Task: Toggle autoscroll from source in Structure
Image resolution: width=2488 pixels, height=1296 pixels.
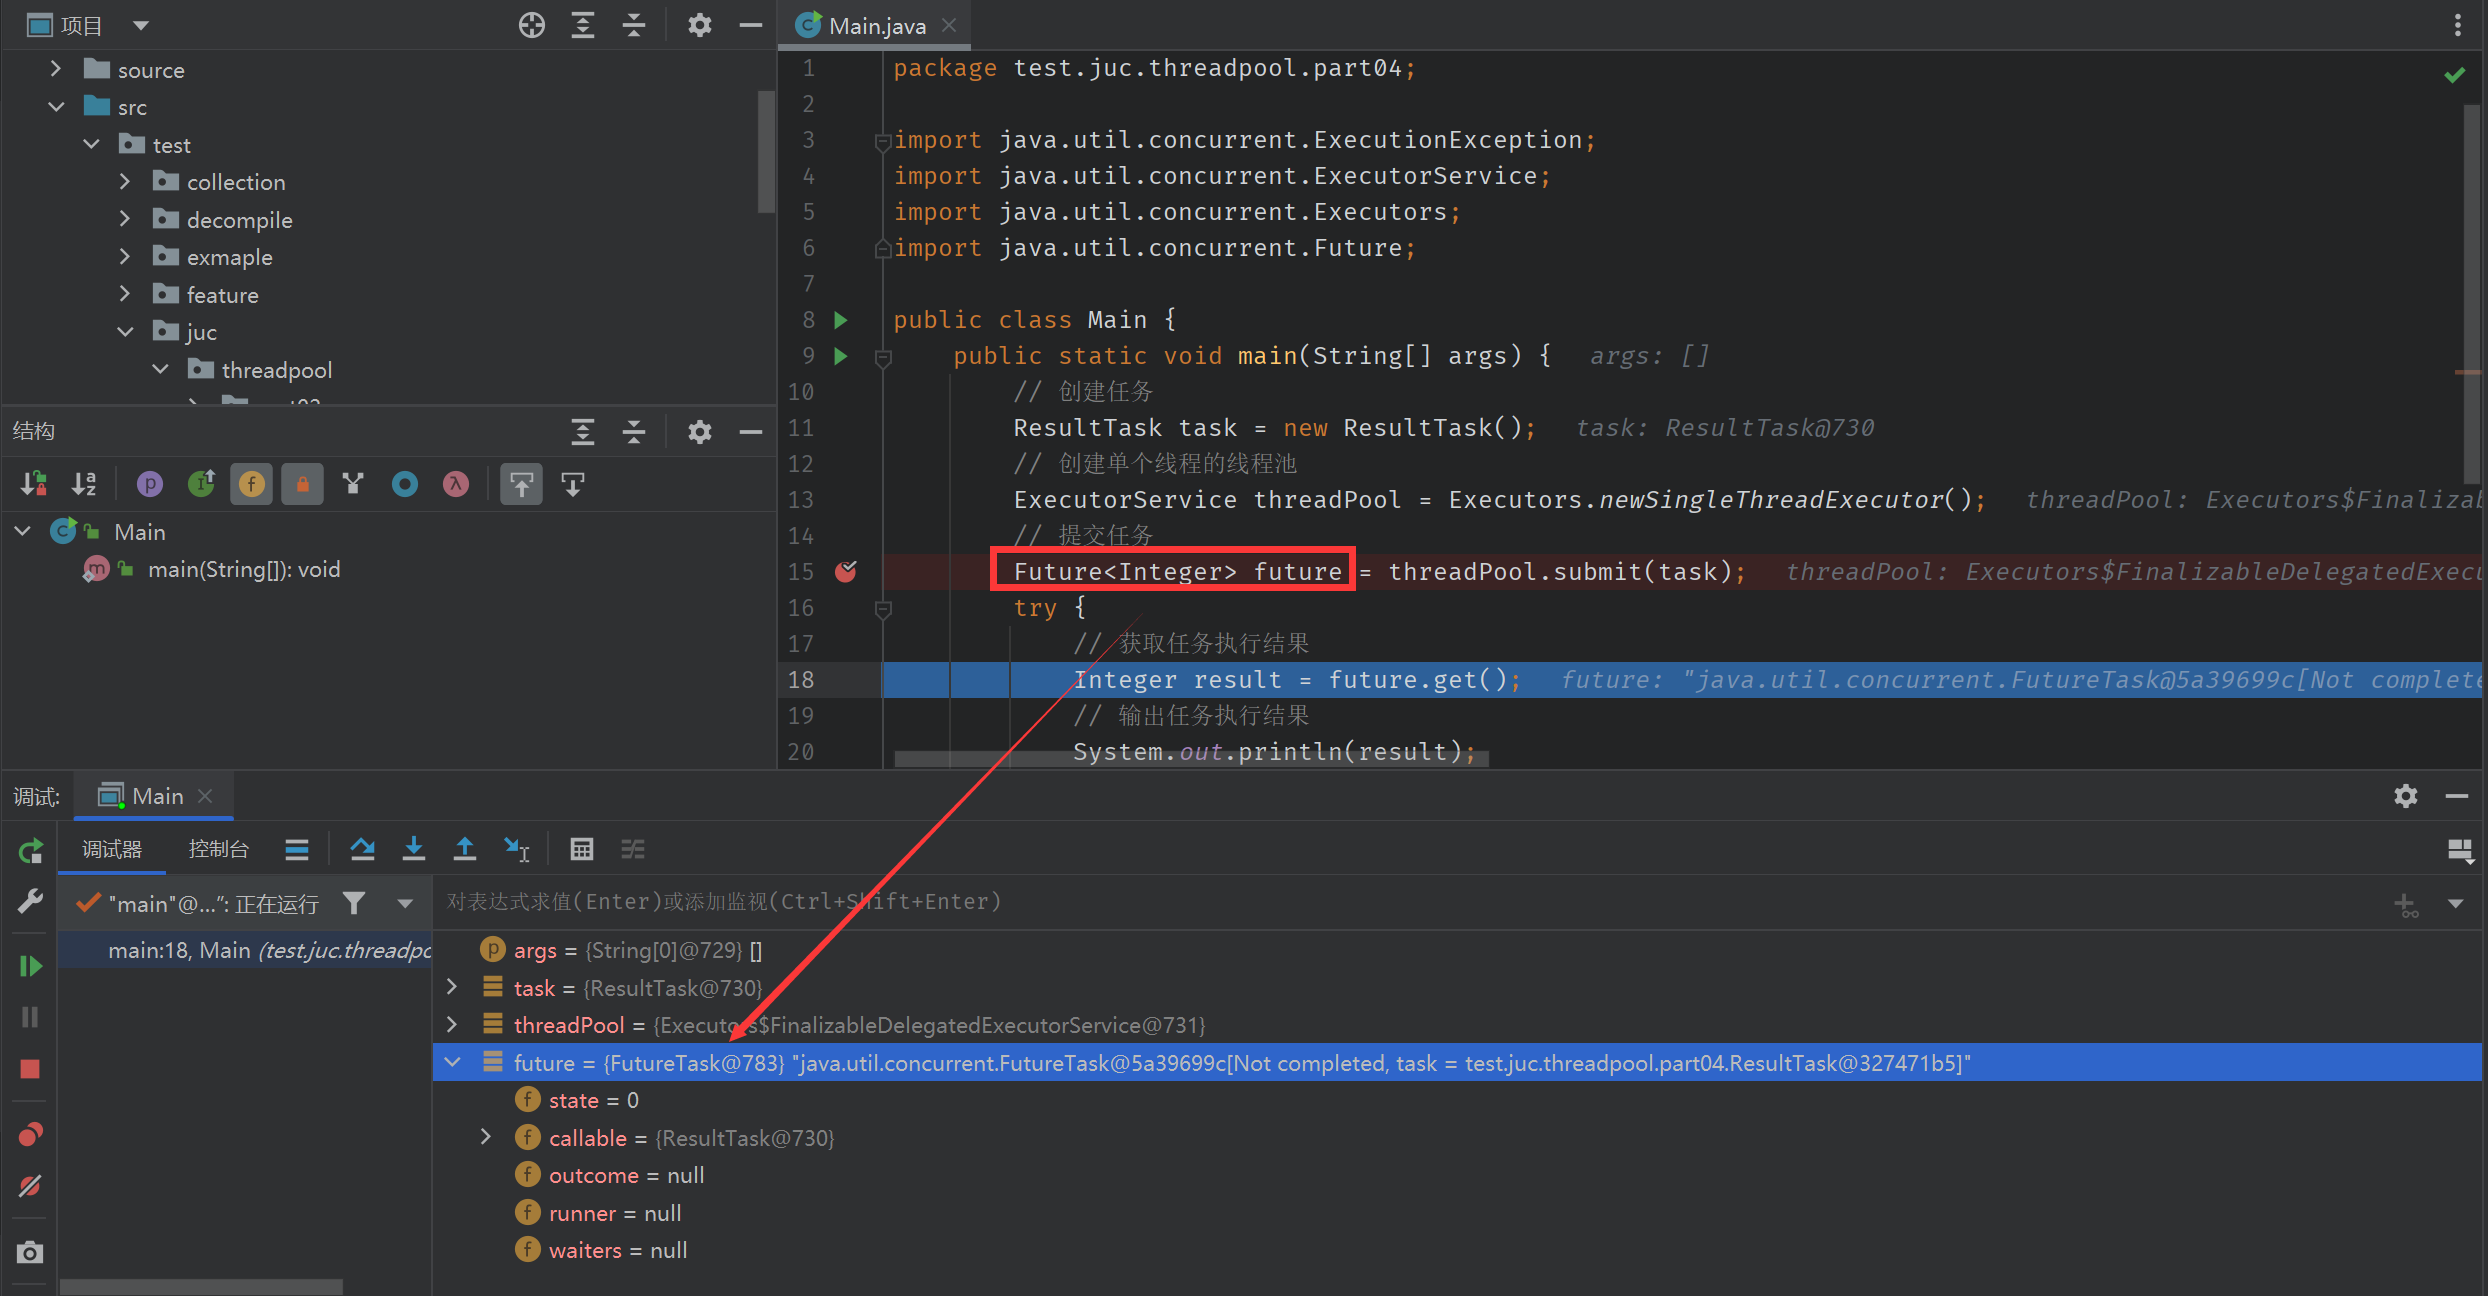Action: (572, 484)
